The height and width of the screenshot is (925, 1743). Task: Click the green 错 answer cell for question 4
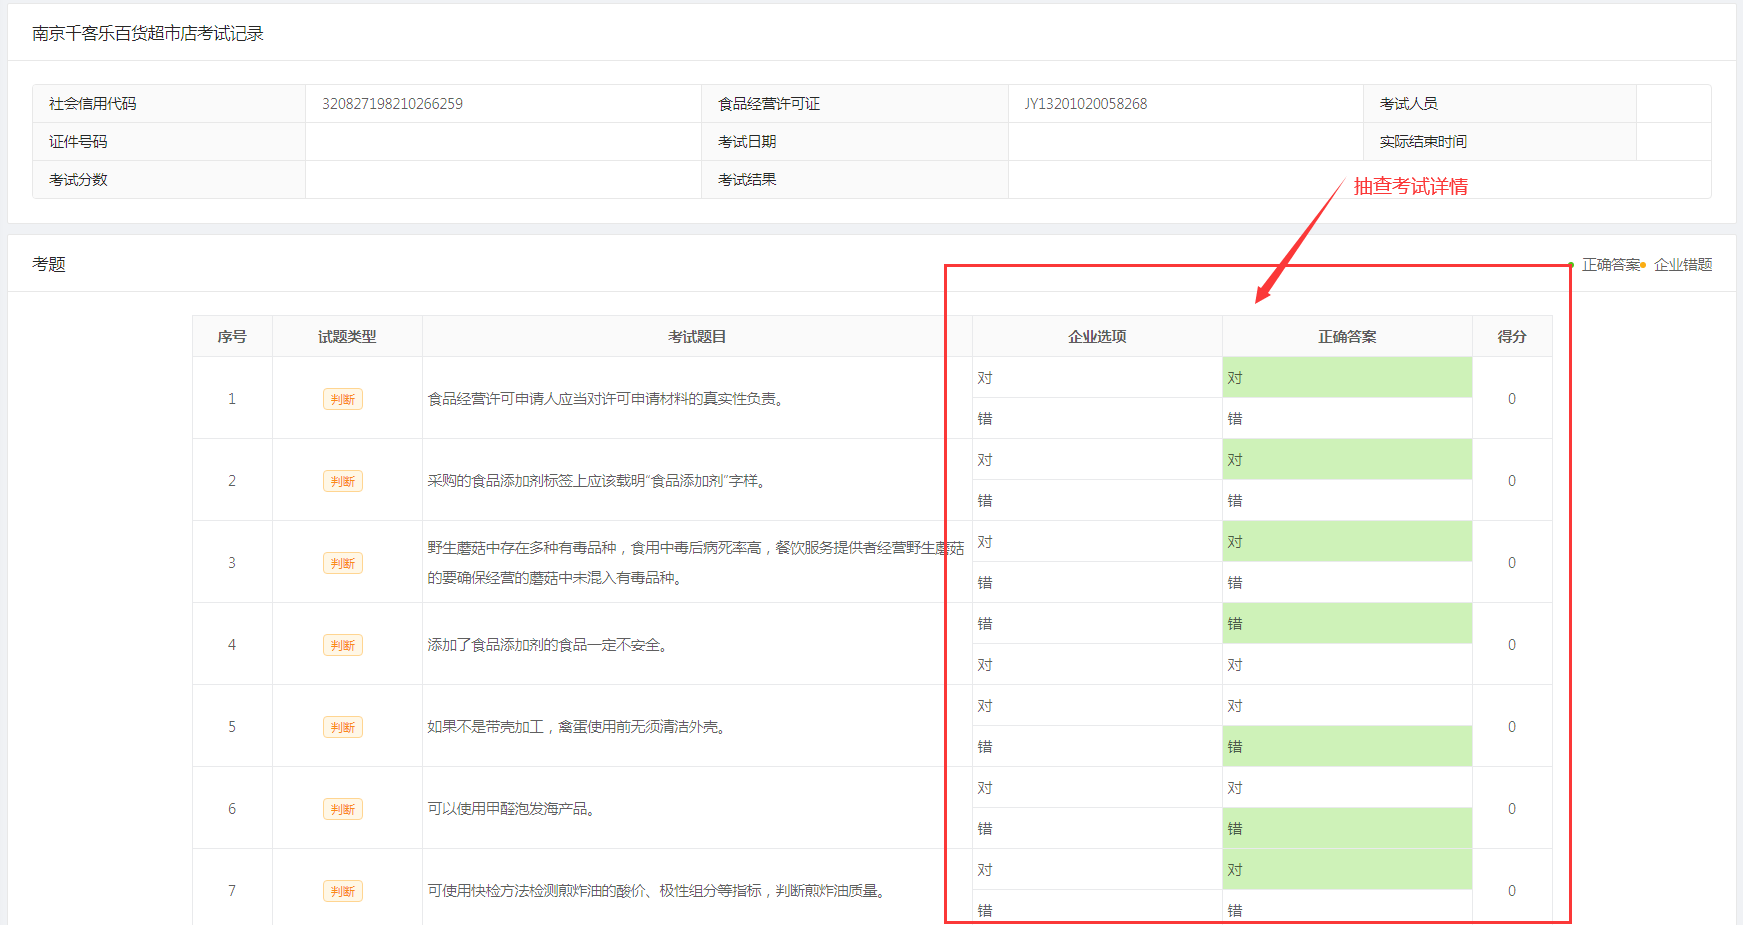point(1347,624)
